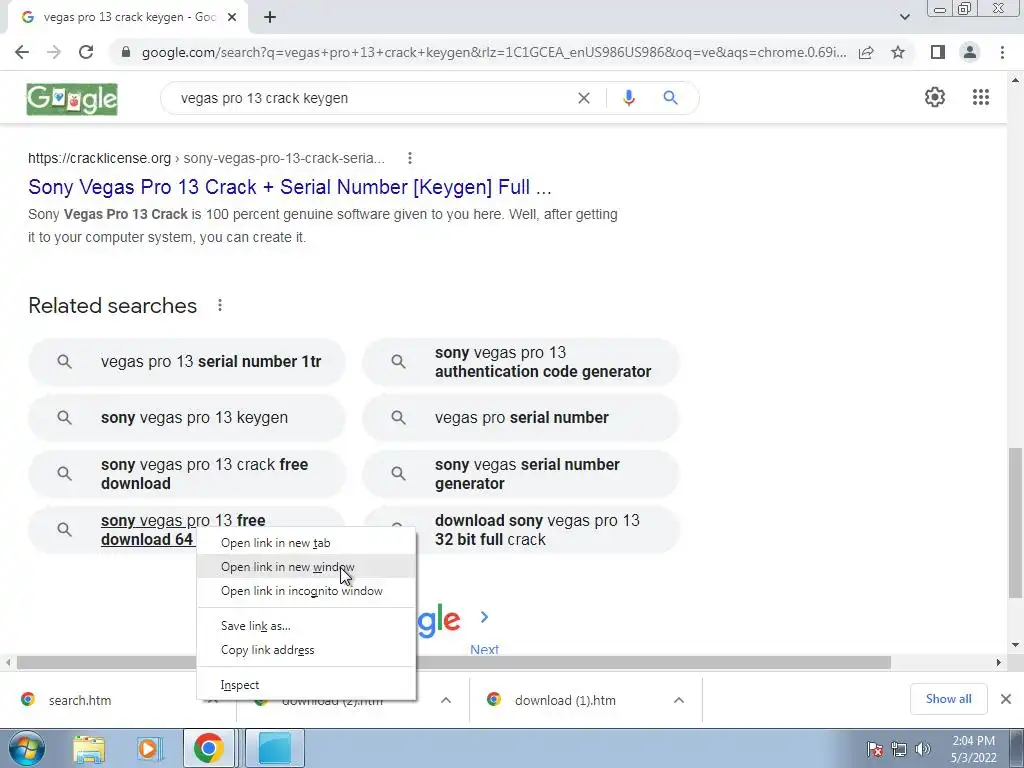This screenshot has height=768, width=1024.
Task: Click the scrollbar down arrow
Action: 1015,645
